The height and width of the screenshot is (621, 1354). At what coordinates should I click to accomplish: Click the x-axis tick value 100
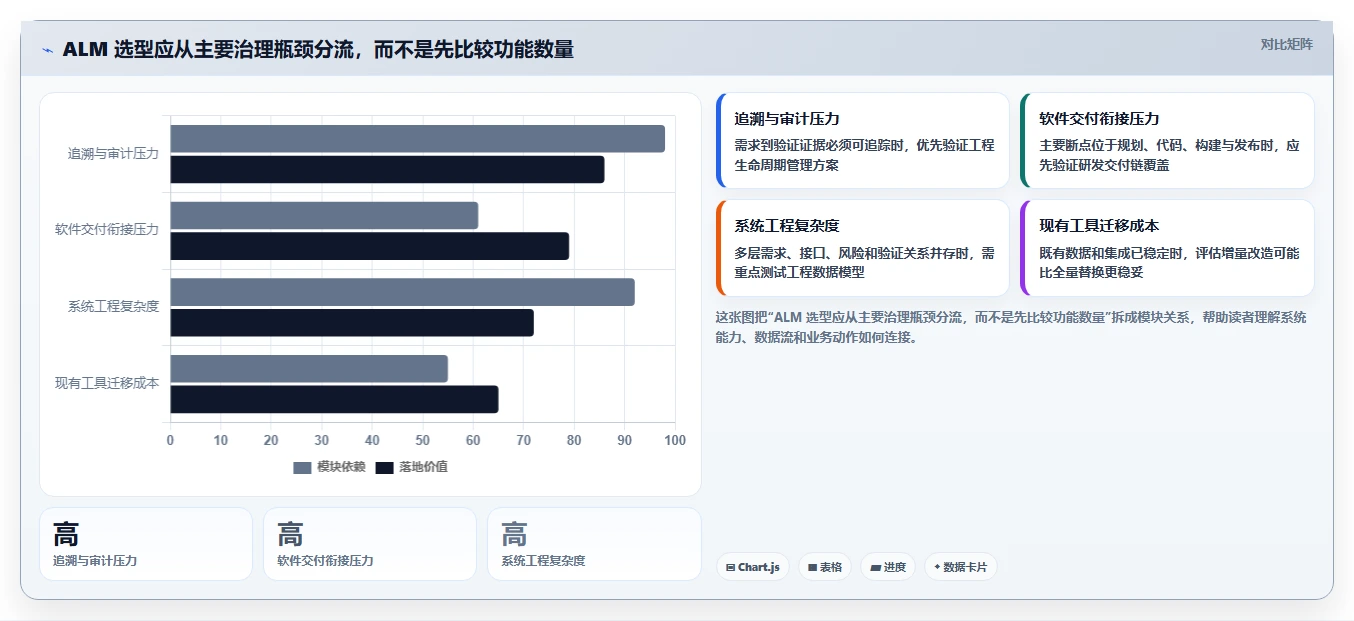675,440
